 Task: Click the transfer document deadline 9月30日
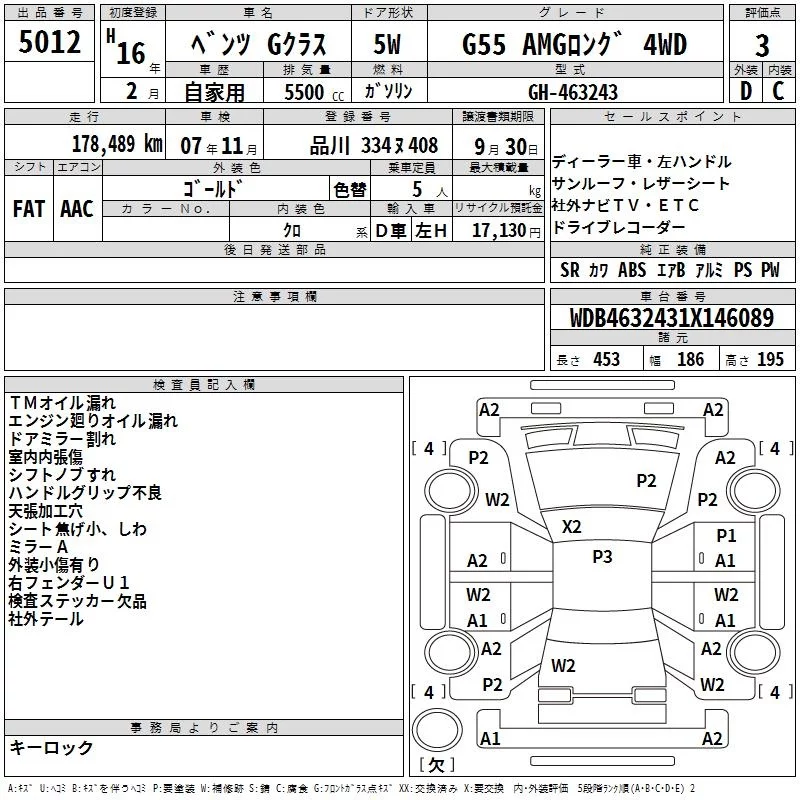click(506, 146)
